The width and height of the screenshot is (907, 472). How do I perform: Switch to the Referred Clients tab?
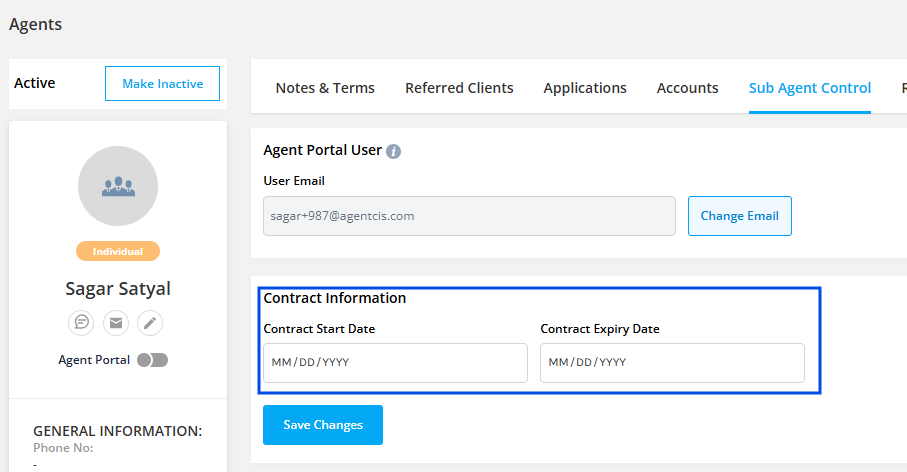[x=459, y=88]
